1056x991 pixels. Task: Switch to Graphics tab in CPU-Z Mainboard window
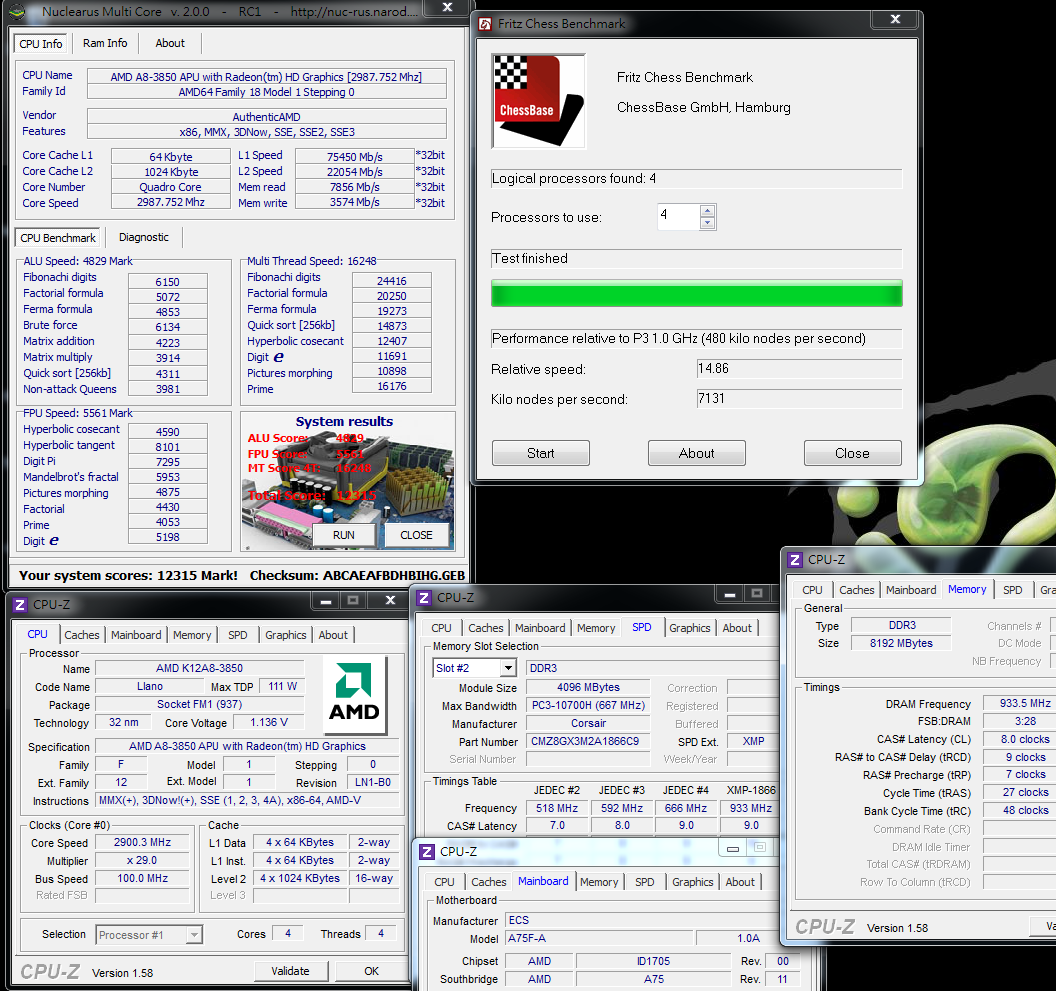pyautogui.click(x=692, y=882)
